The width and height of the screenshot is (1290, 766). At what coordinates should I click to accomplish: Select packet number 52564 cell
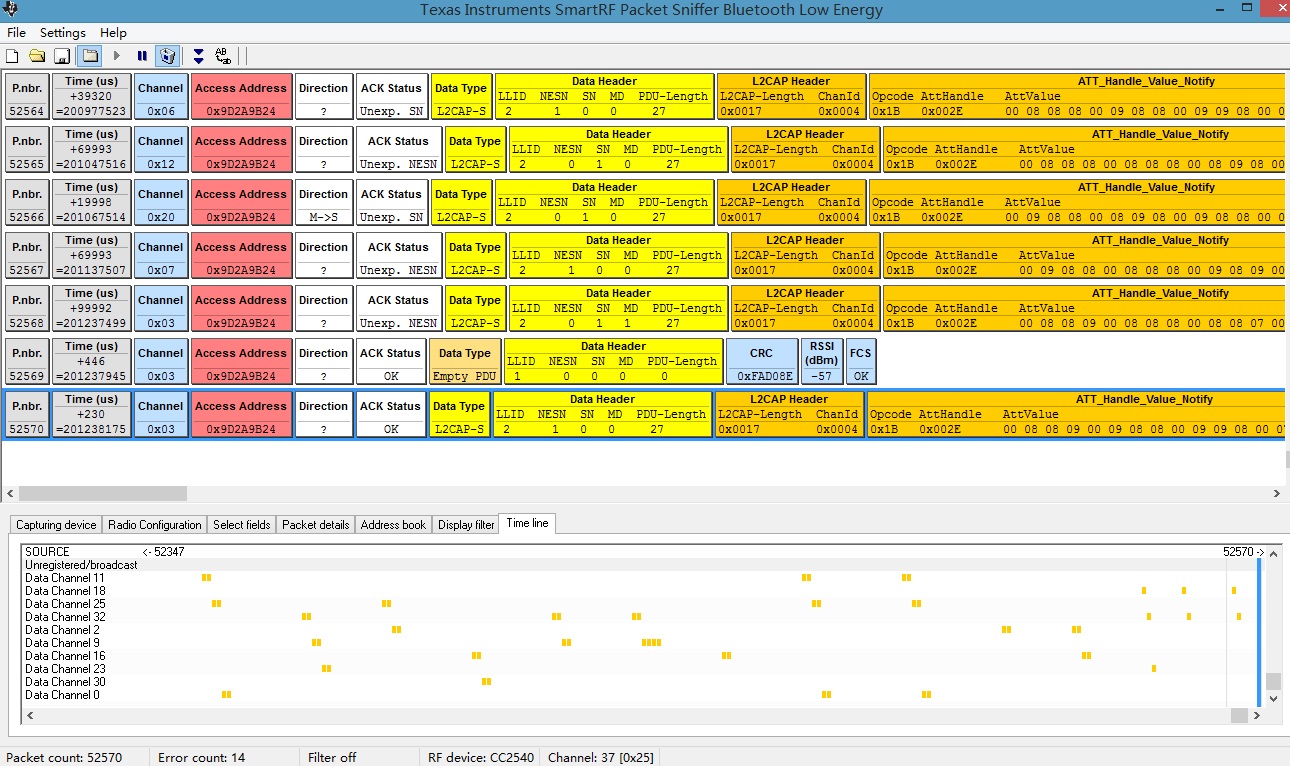tap(27, 97)
